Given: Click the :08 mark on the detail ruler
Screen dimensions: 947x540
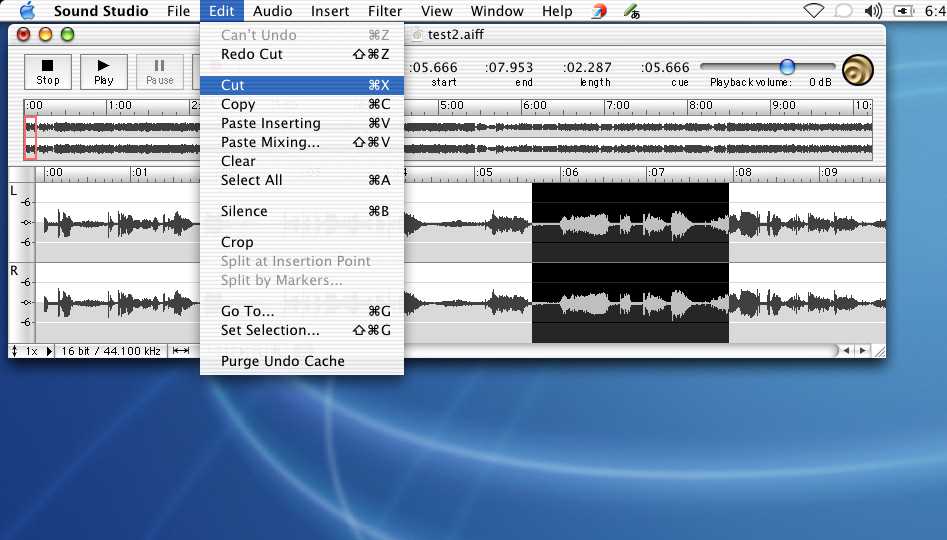Looking at the screenshot, I should 743,172.
